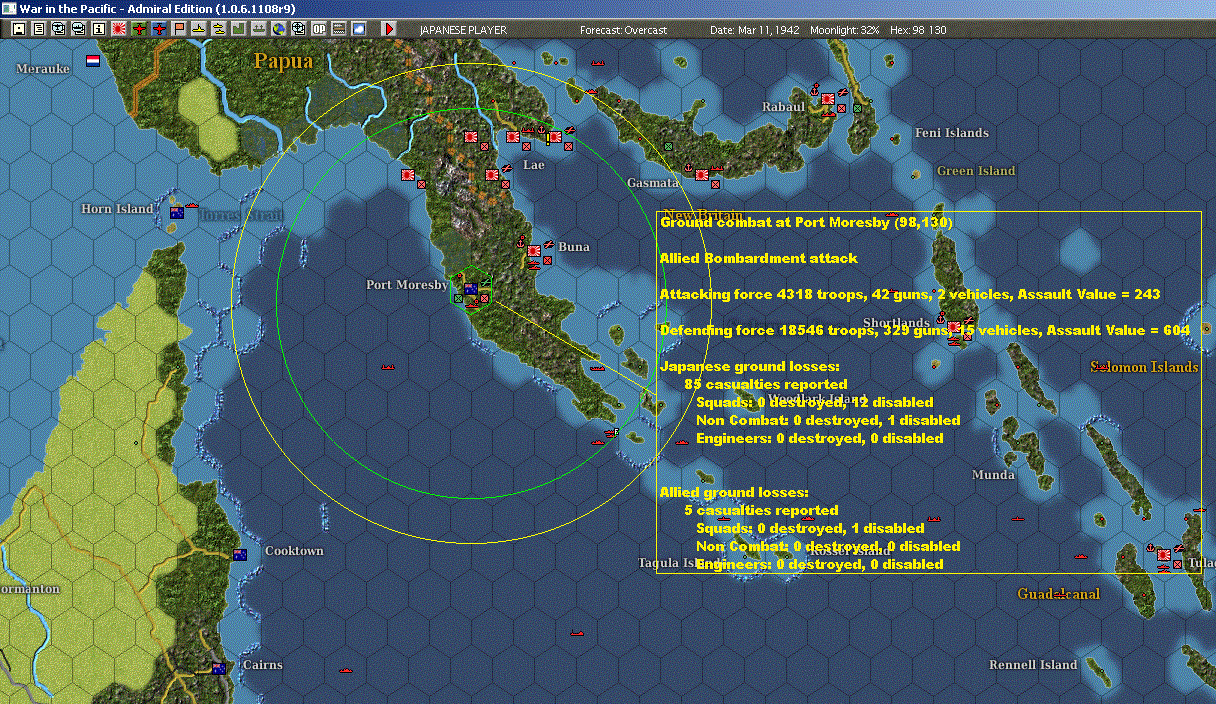Select the Australian flag base at Cooktown

(240, 554)
